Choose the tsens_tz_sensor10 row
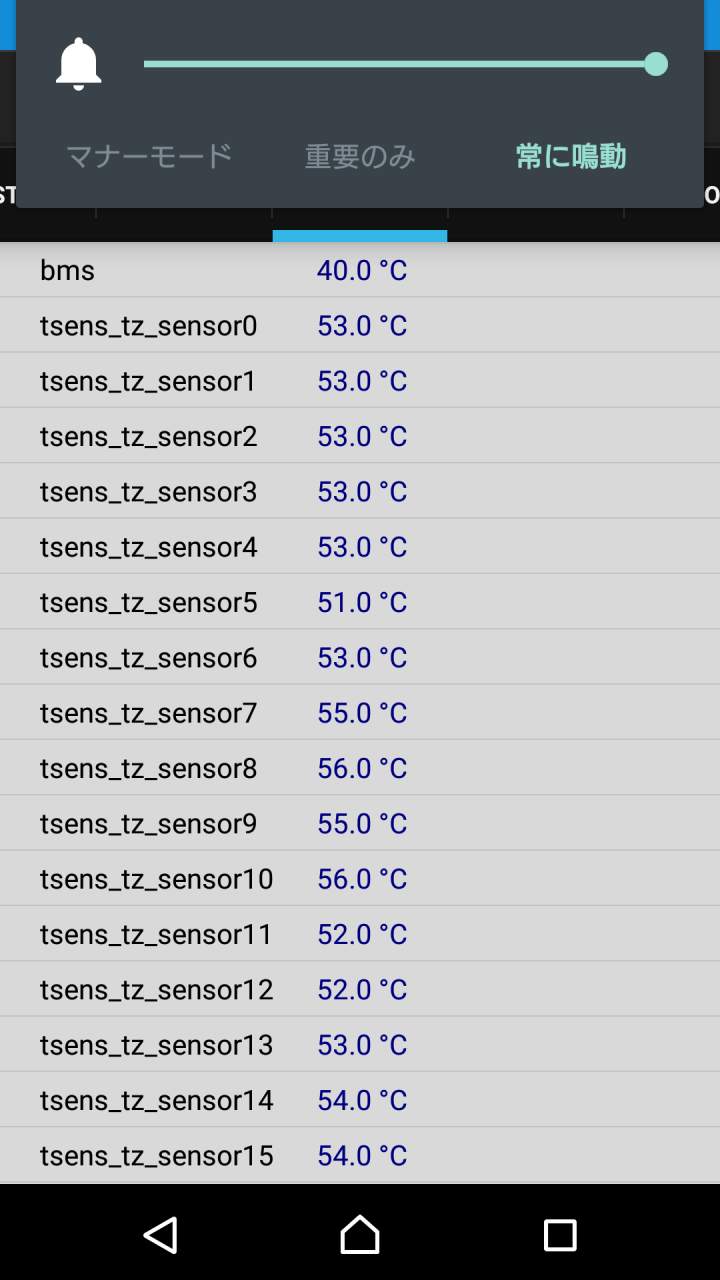 [360, 879]
